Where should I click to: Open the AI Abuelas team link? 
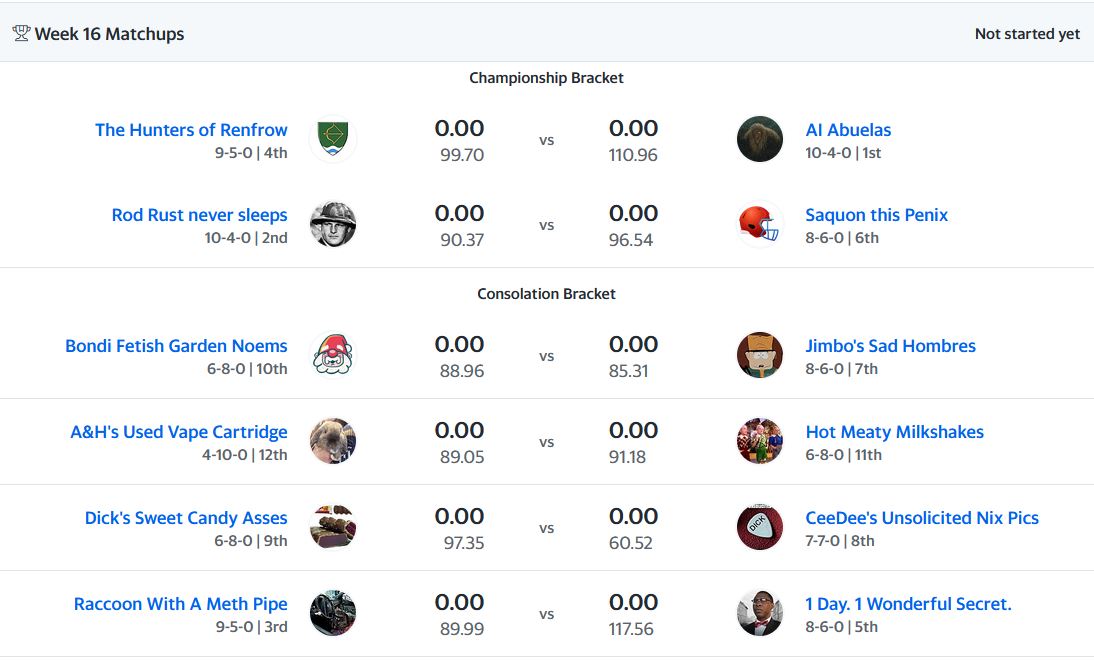(x=848, y=130)
